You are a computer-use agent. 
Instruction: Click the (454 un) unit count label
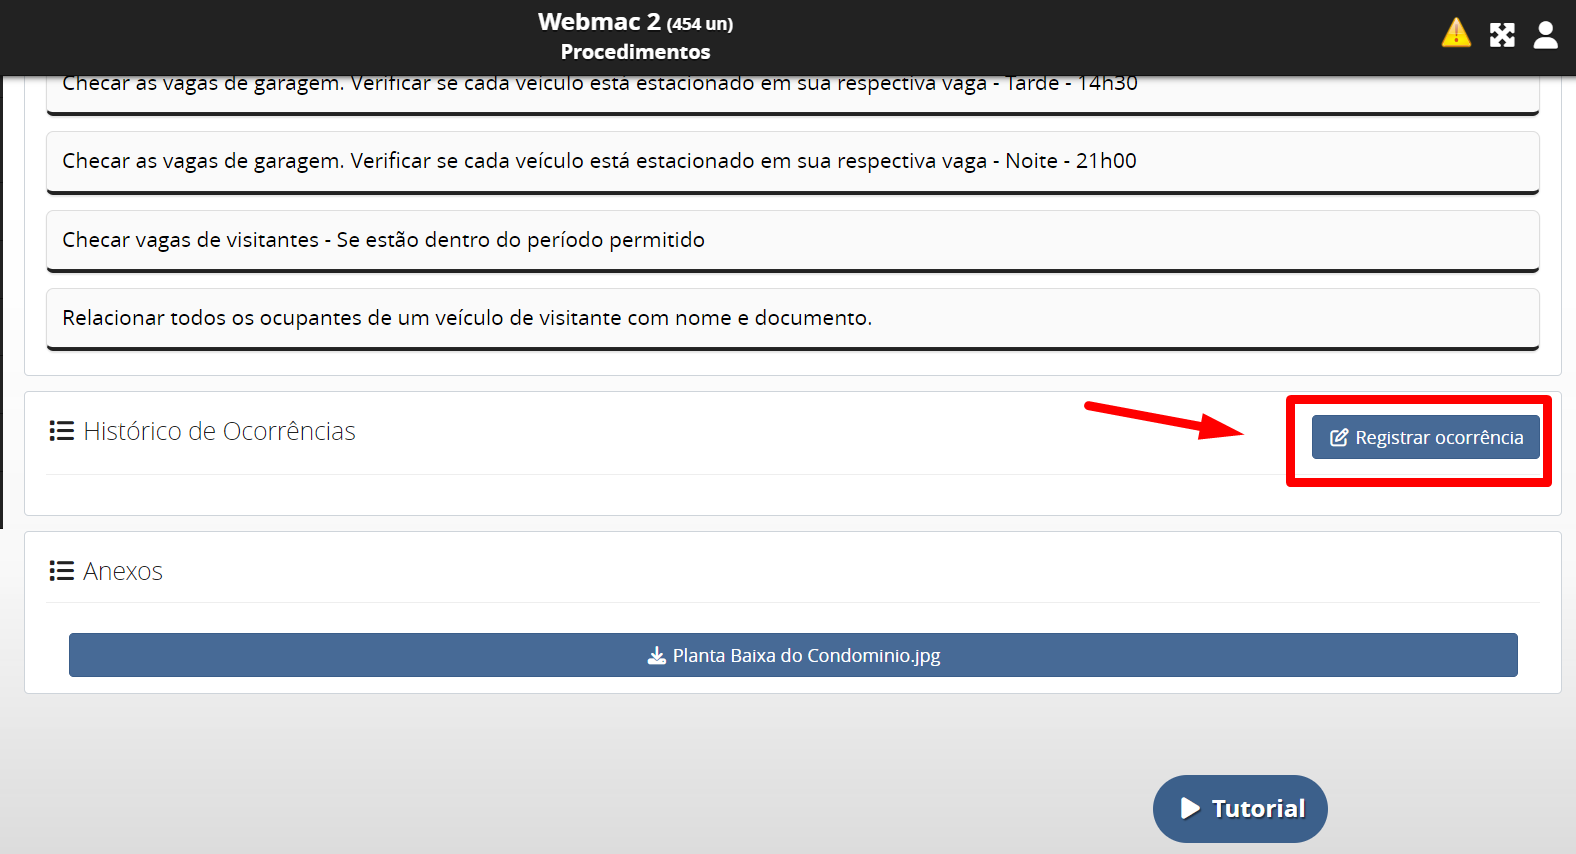[700, 24]
